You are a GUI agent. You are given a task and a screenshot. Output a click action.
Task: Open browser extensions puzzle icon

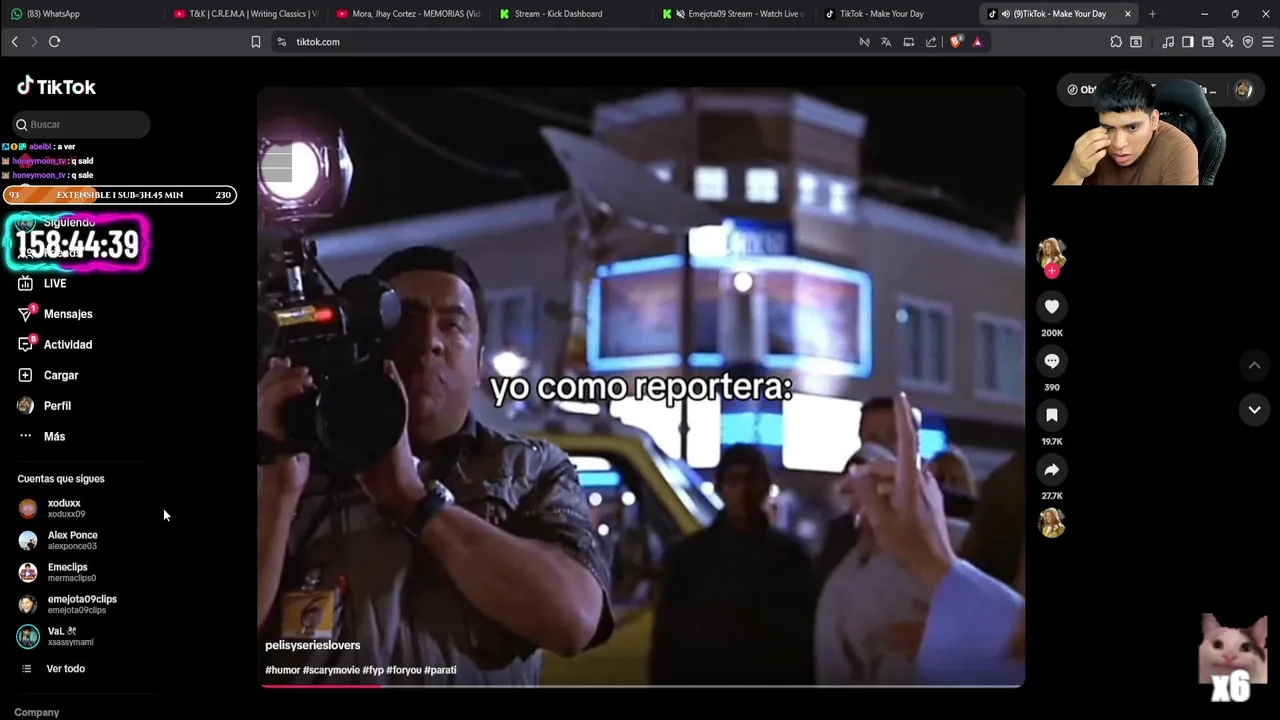pyautogui.click(x=1116, y=42)
